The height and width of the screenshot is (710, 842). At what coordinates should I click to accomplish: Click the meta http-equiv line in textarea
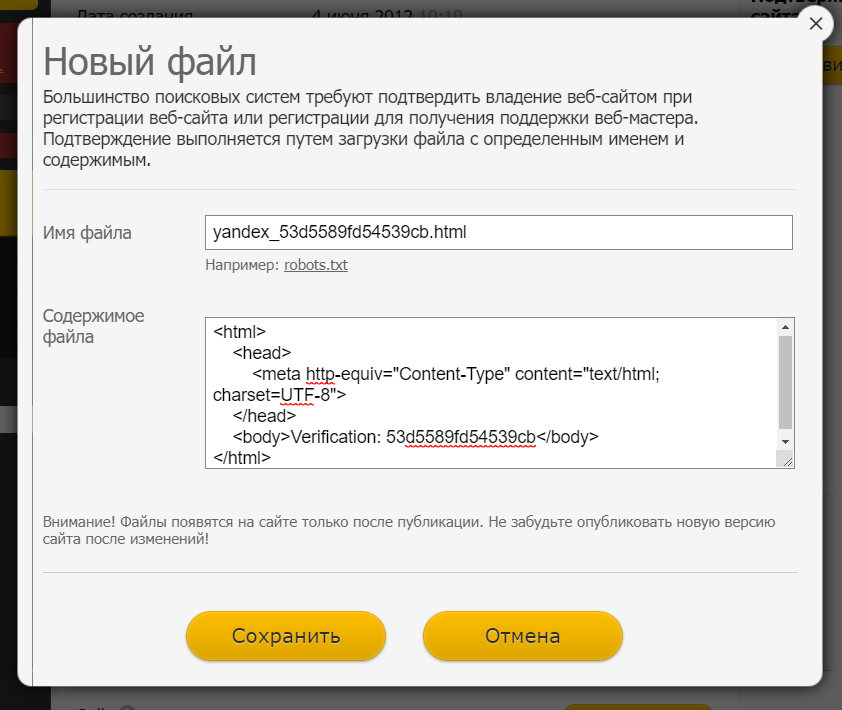tap(436, 384)
